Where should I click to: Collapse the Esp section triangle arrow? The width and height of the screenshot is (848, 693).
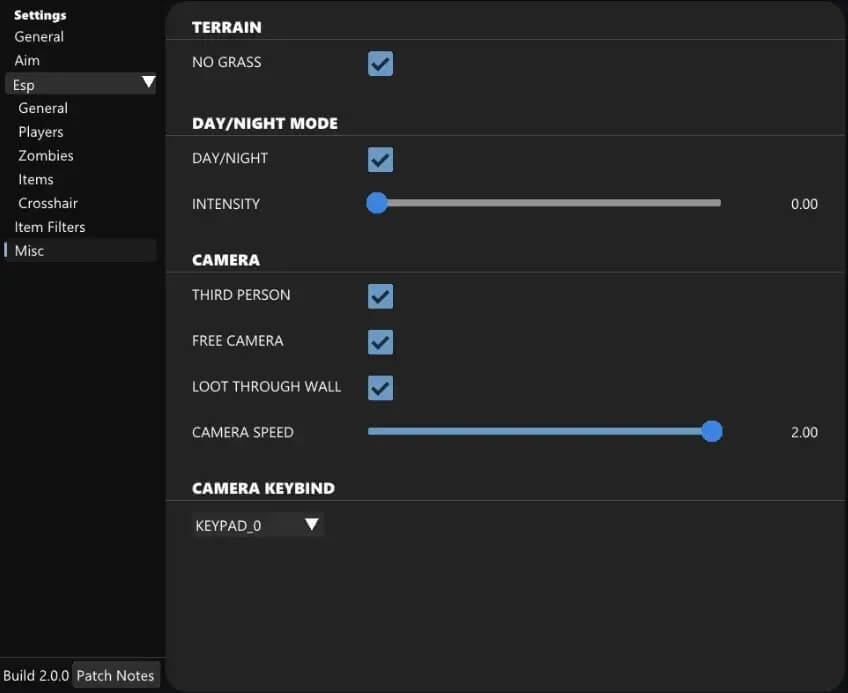(148, 83)
